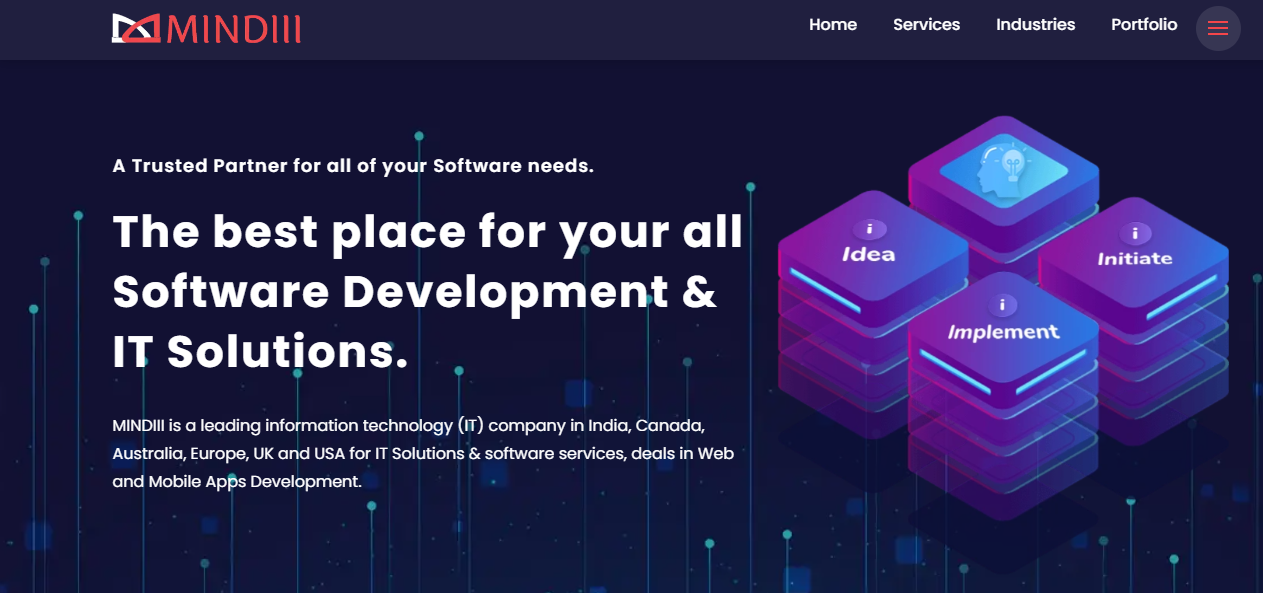Click the 'A Trusted Partner' tagline text

tap(353, 166)
